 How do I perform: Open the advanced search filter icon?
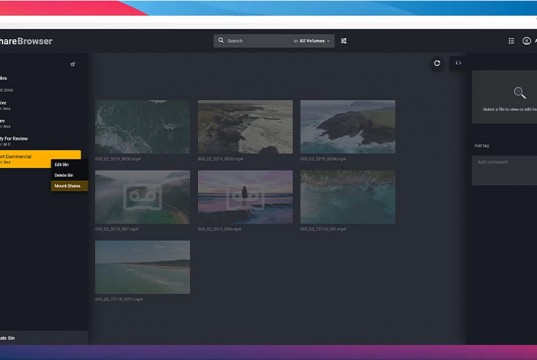tap(344, 41)
